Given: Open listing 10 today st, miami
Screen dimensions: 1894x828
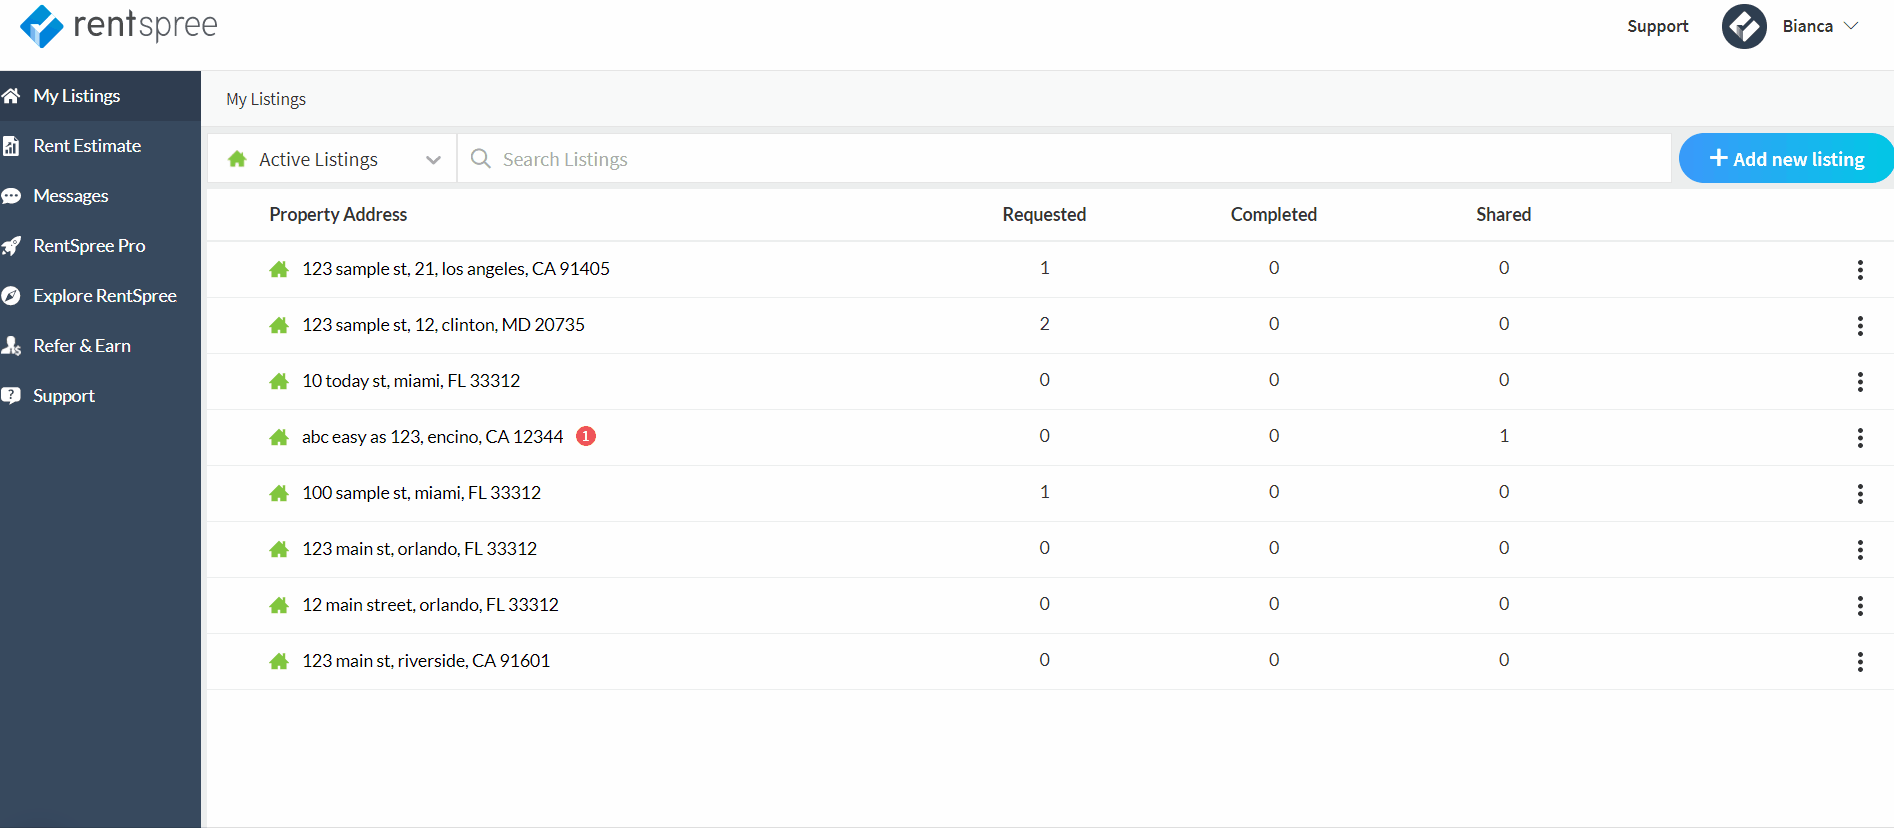Looking at the screenshot, I should pos(411,381).
